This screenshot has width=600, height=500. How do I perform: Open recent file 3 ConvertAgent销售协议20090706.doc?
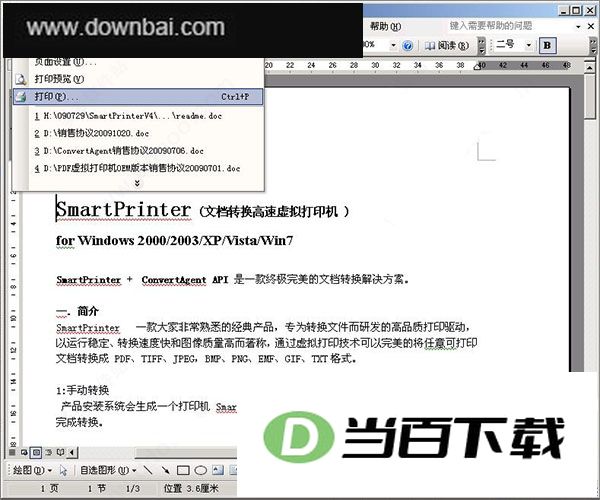[x=139, y=151]
